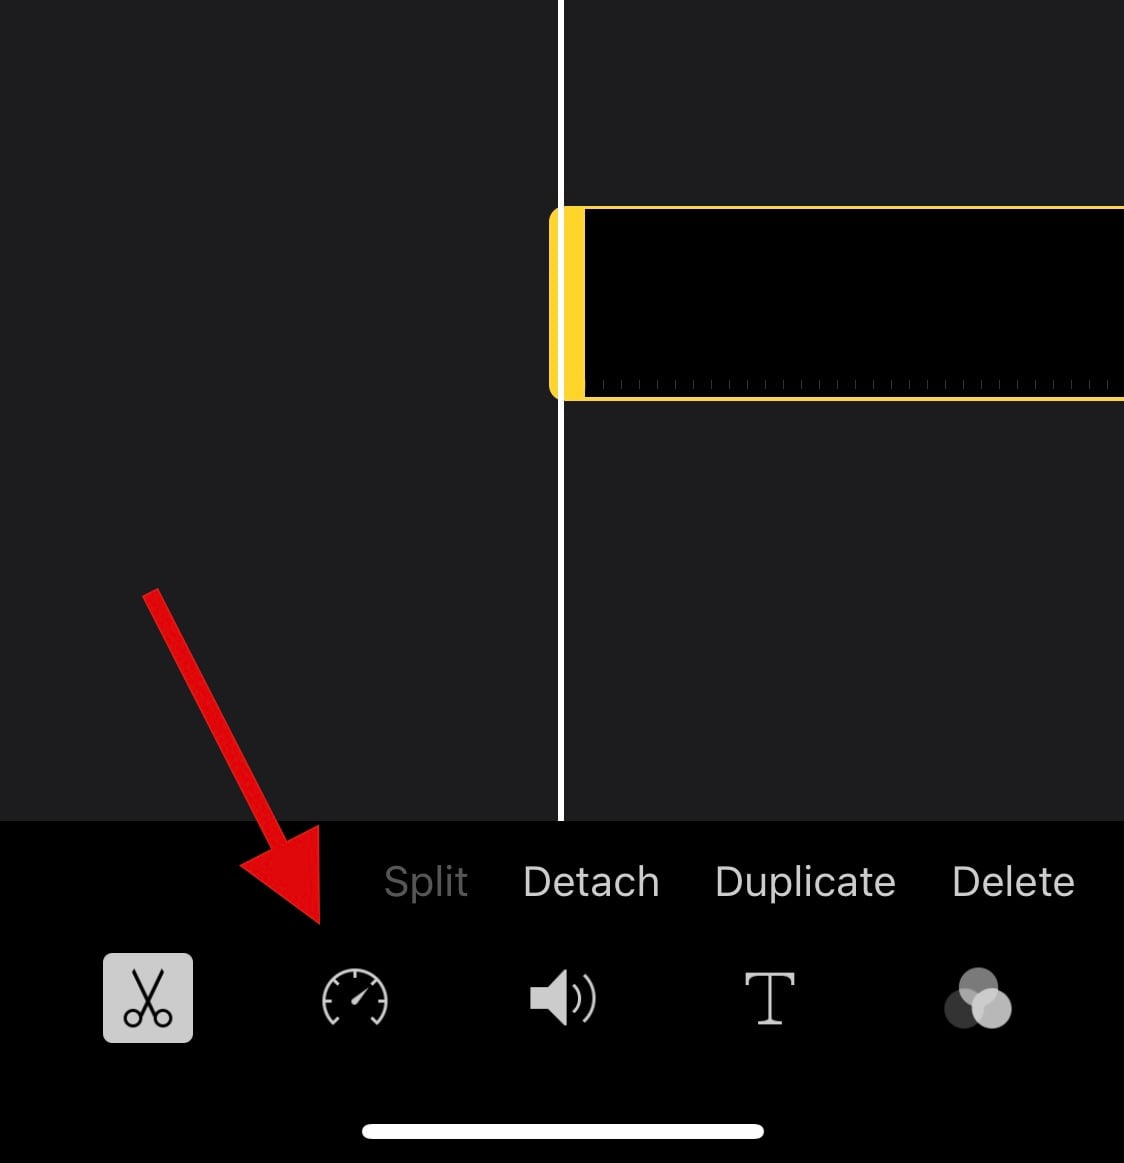Tap the playhead line below the clip
Image resolution: width=1124 pixels, height=1163 pixels.
(x=561, y=610)
